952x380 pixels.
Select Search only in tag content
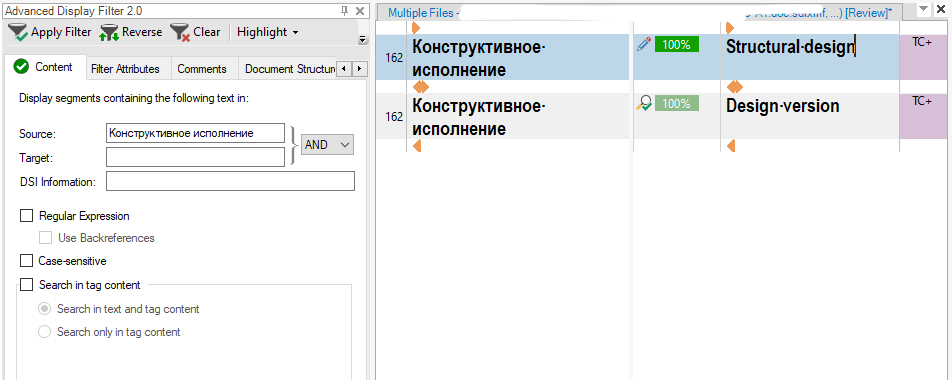click(x=44, y=332)
